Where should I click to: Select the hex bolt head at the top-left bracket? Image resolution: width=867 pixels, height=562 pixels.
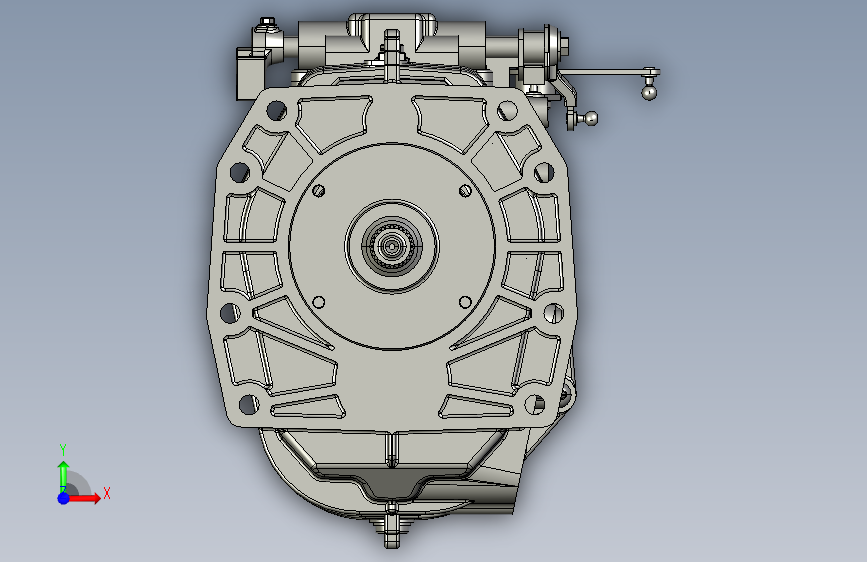[268, 22]
